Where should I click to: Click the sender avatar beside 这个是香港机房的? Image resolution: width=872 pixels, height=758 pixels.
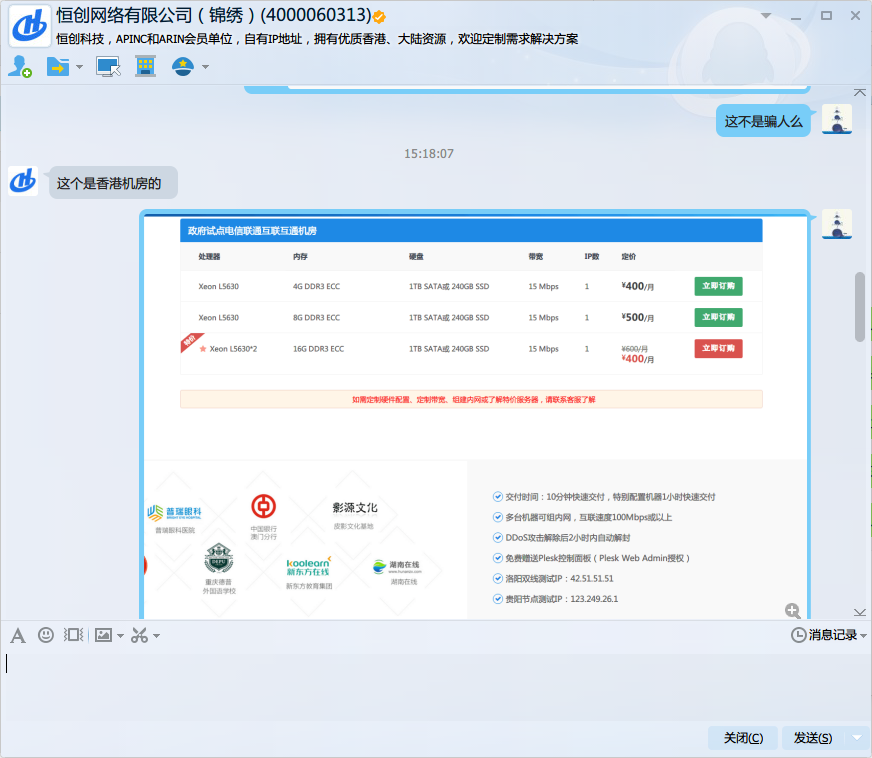point(23,181)
